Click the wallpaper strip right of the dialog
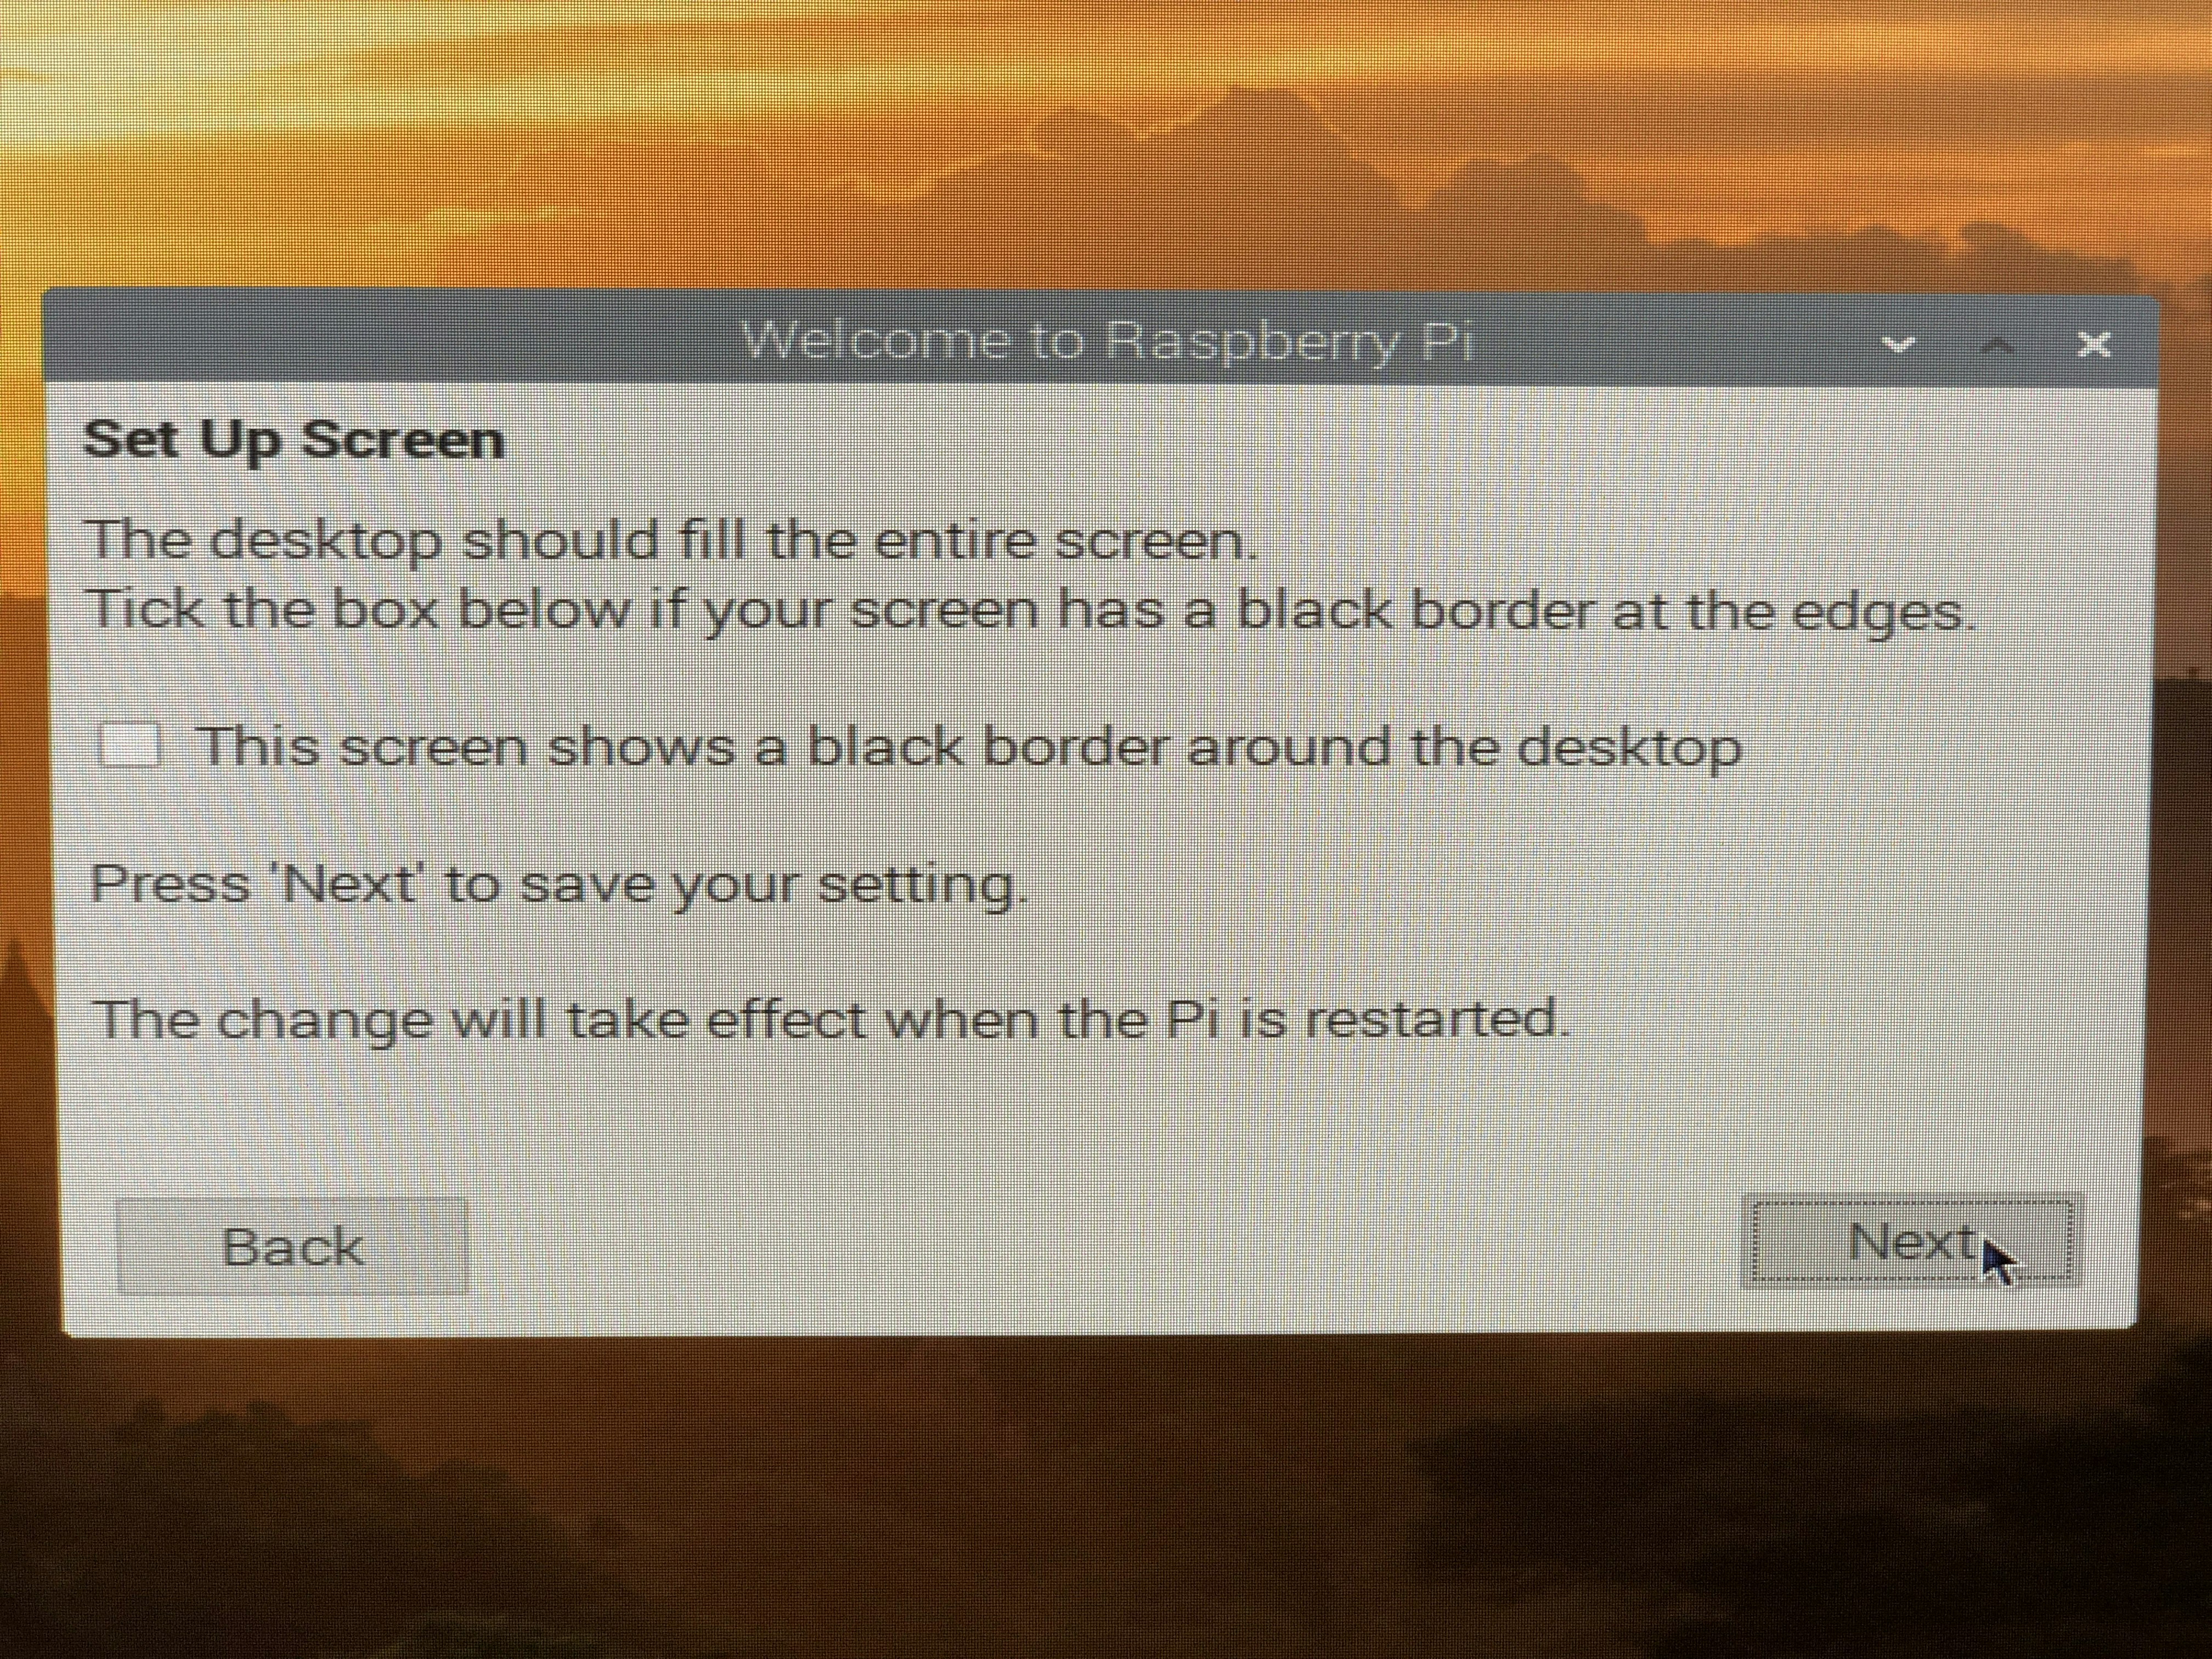Viewport: 2212px width, 1659px height. 2180,800
